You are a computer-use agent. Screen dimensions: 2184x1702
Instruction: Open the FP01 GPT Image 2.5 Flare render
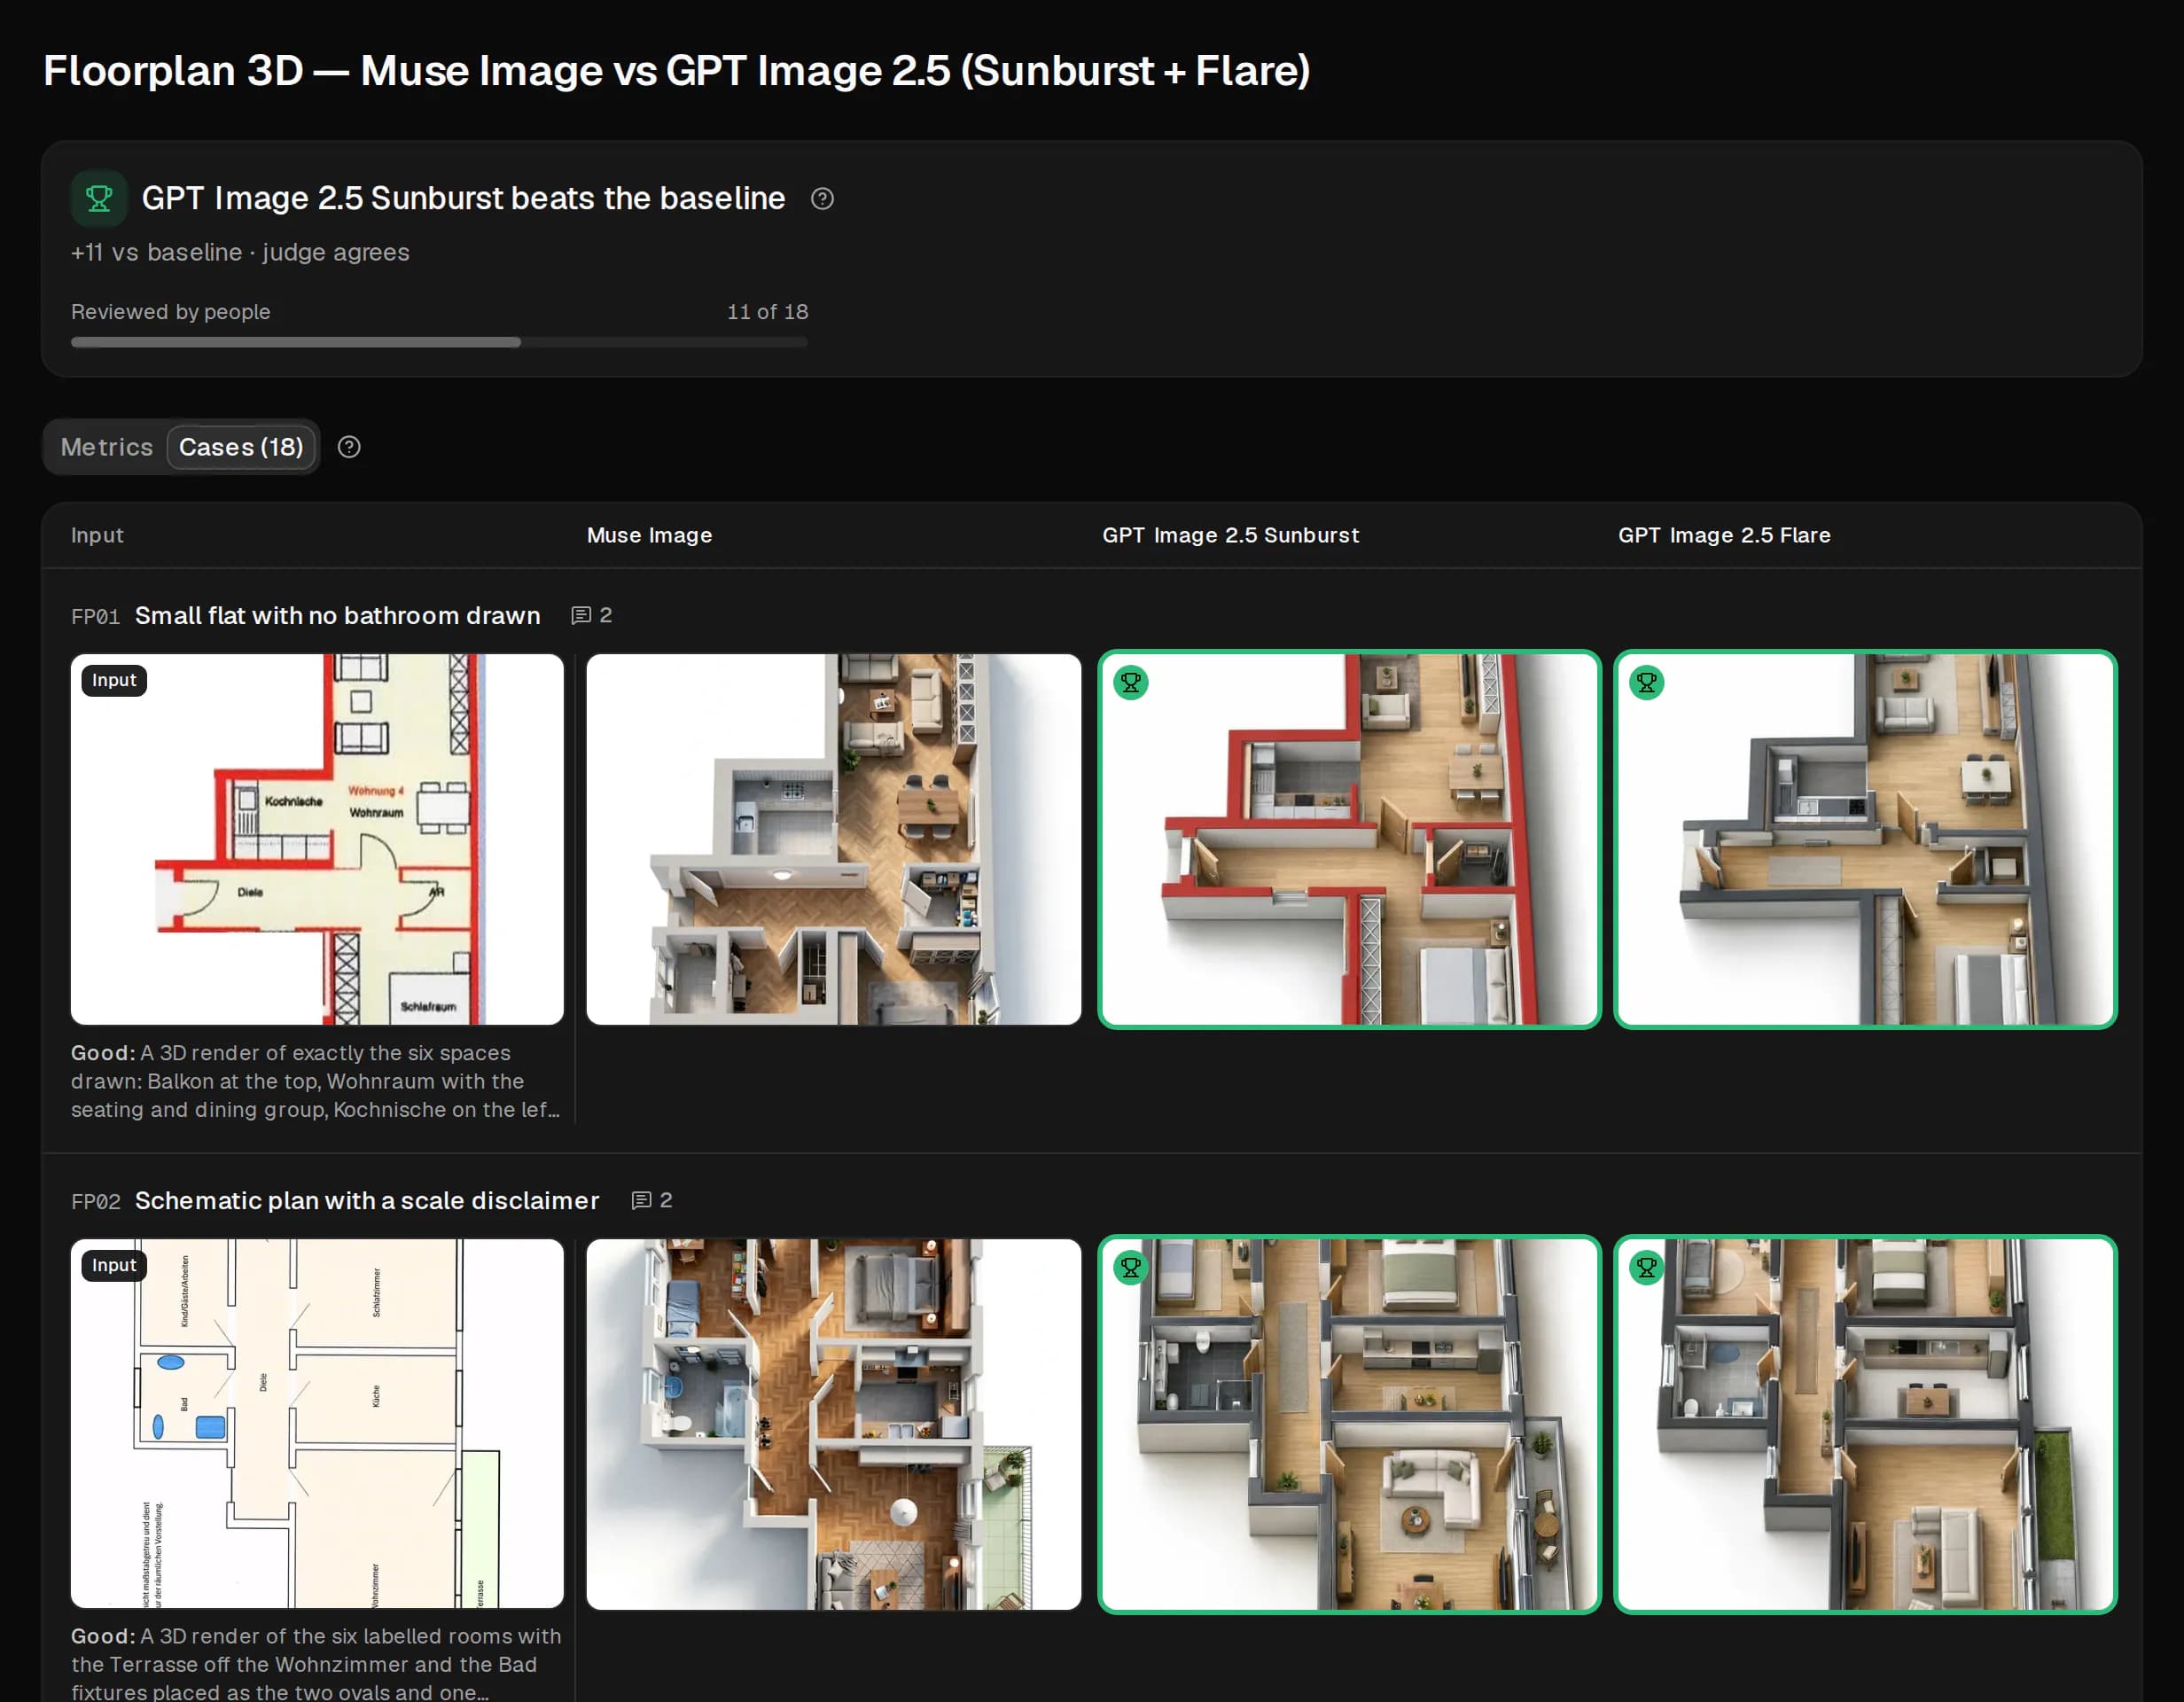(x=1865, y=839)
